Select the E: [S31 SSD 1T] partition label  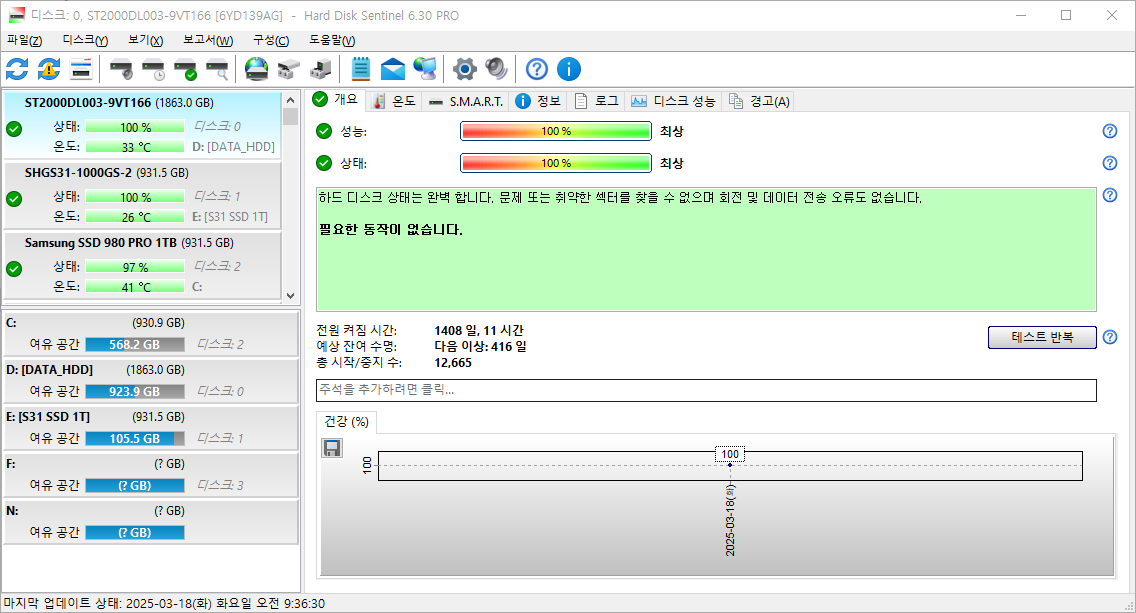point(48,417)
